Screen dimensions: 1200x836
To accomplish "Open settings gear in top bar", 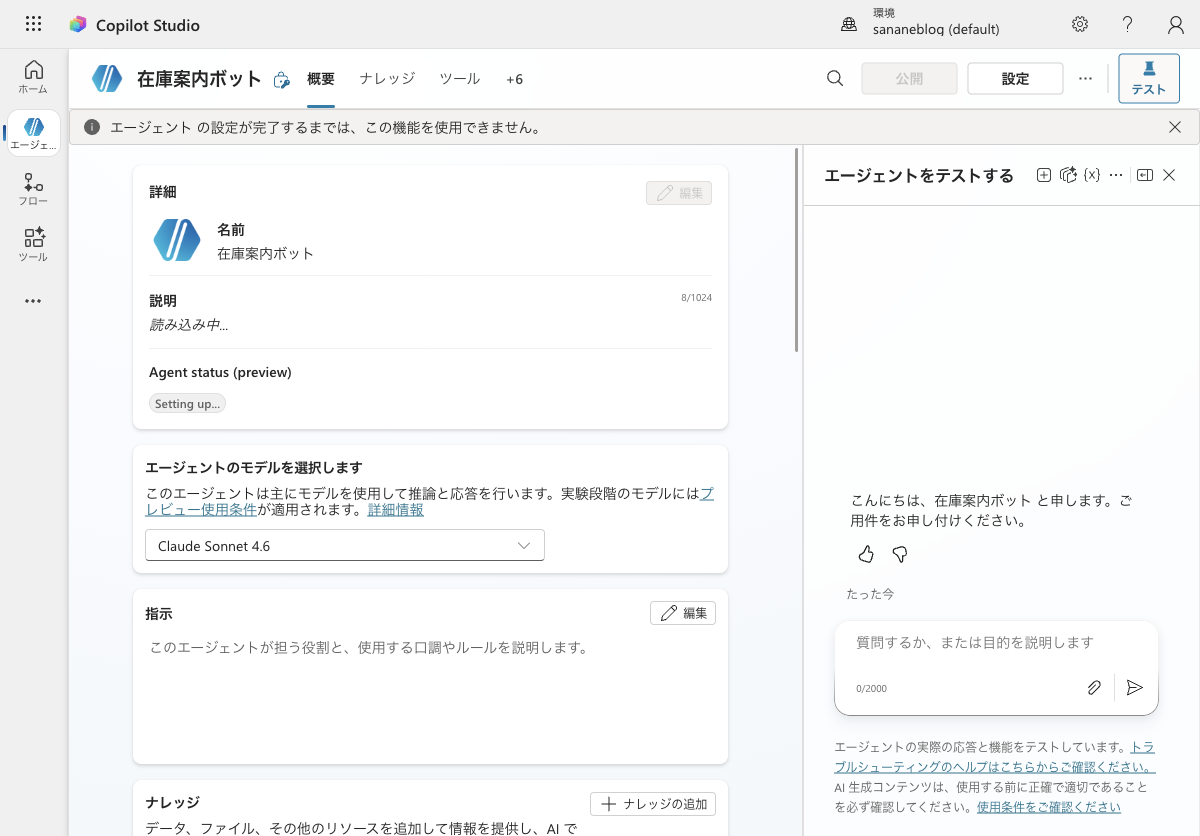I will tap(1080, 24).
